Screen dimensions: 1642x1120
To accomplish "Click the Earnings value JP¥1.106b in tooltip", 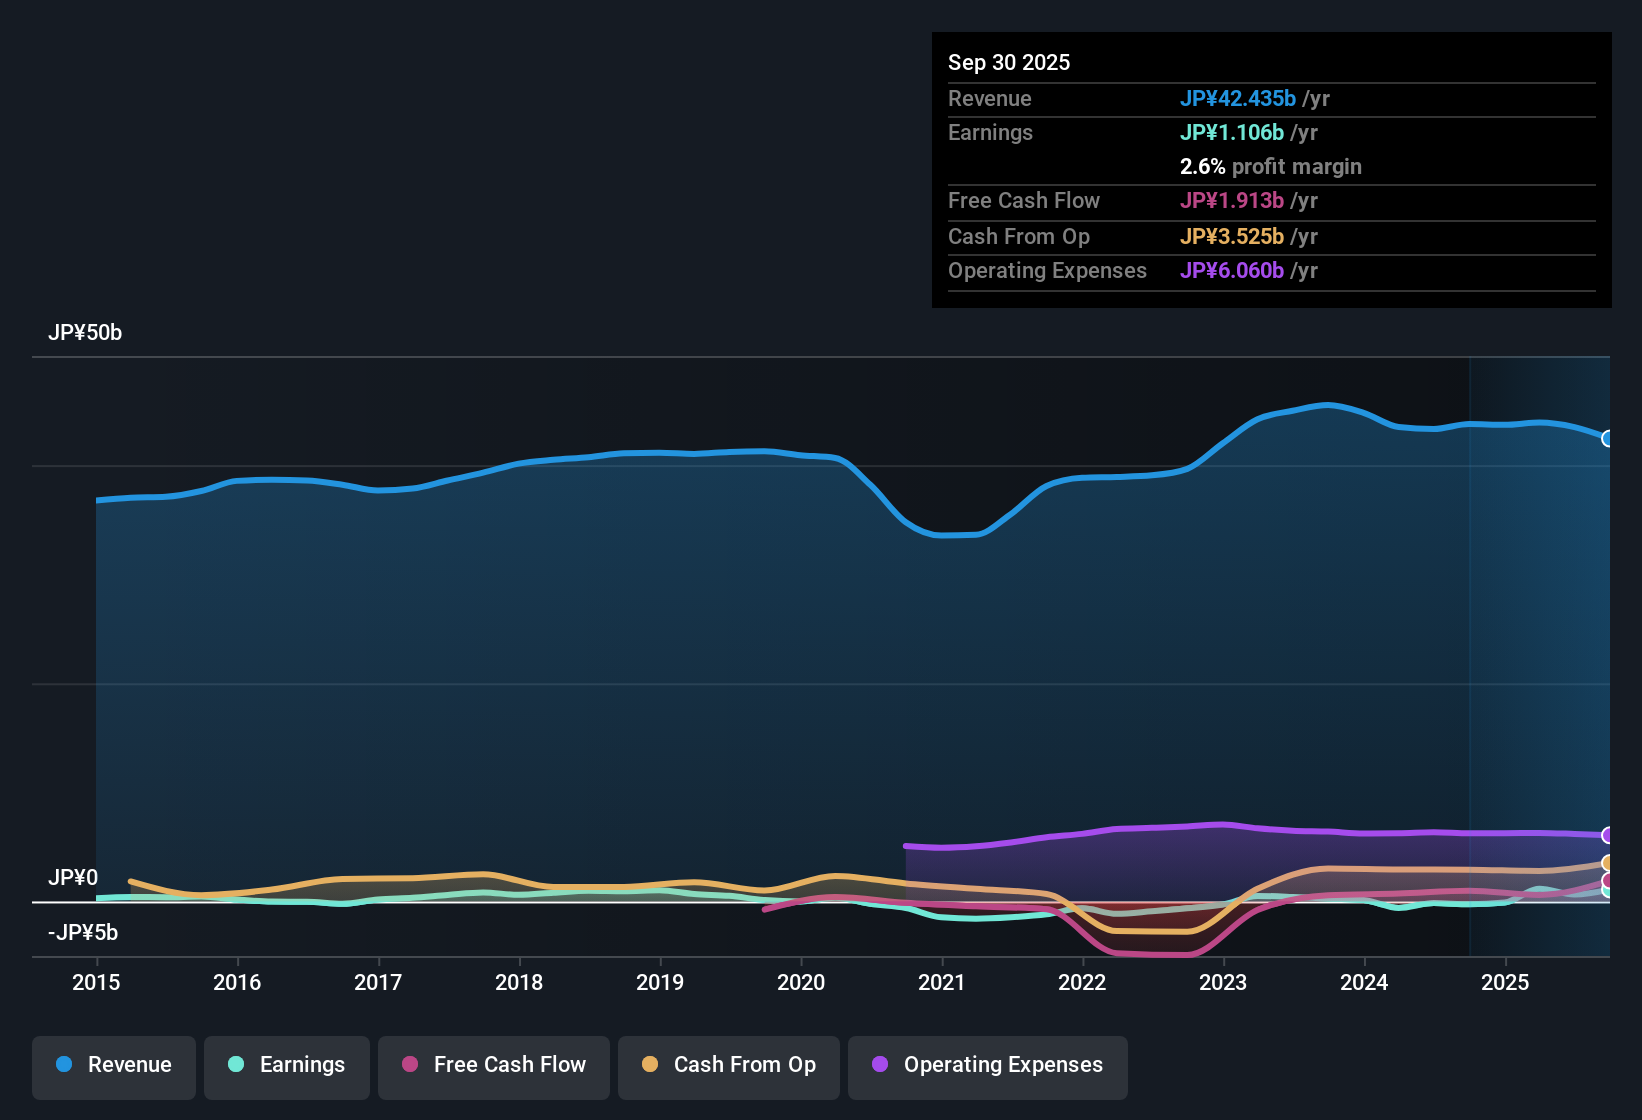I will 1232,133.
